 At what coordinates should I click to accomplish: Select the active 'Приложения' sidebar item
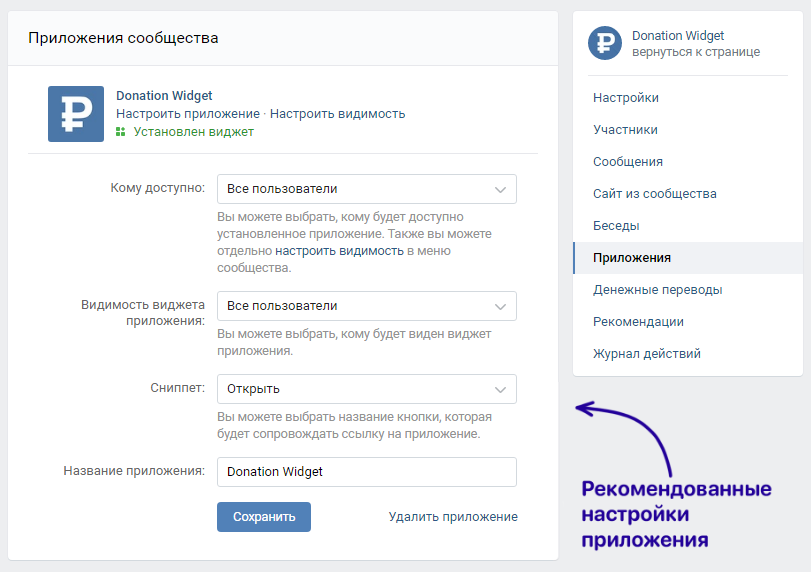(688, 258)
